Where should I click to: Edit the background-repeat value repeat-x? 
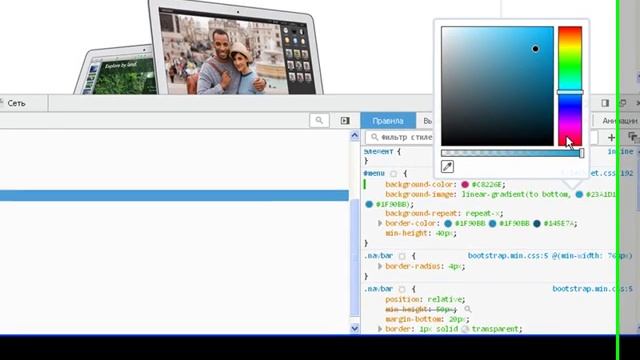[x=482, y=213]
